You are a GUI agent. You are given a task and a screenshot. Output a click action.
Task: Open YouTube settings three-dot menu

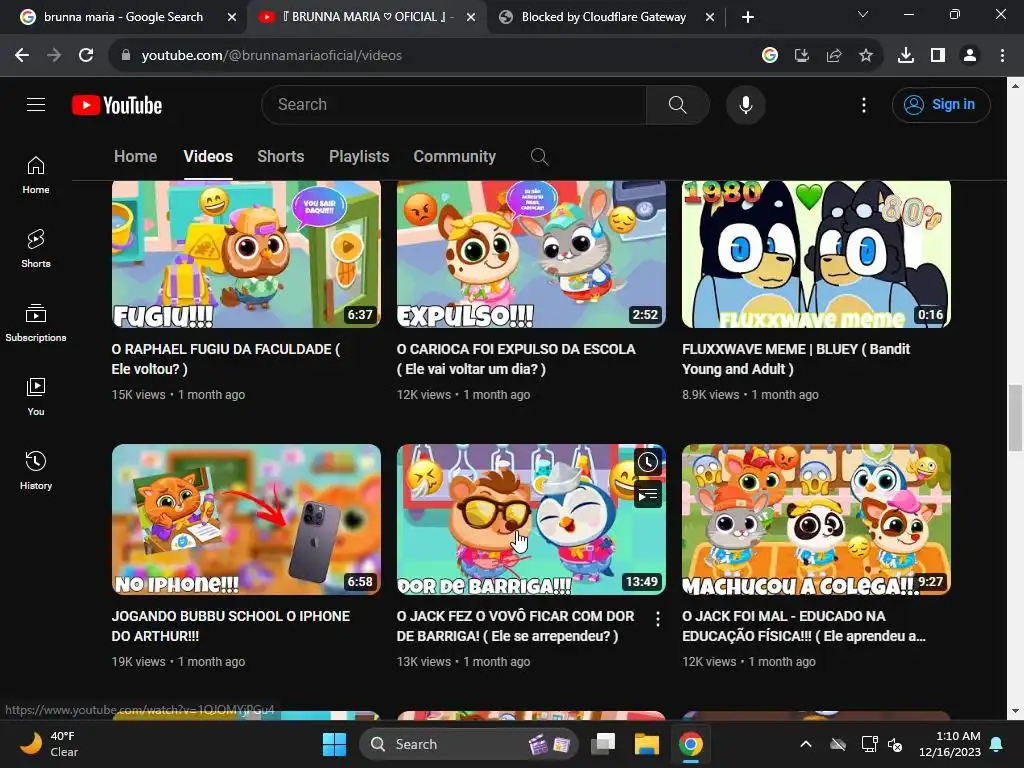(863, 105)
